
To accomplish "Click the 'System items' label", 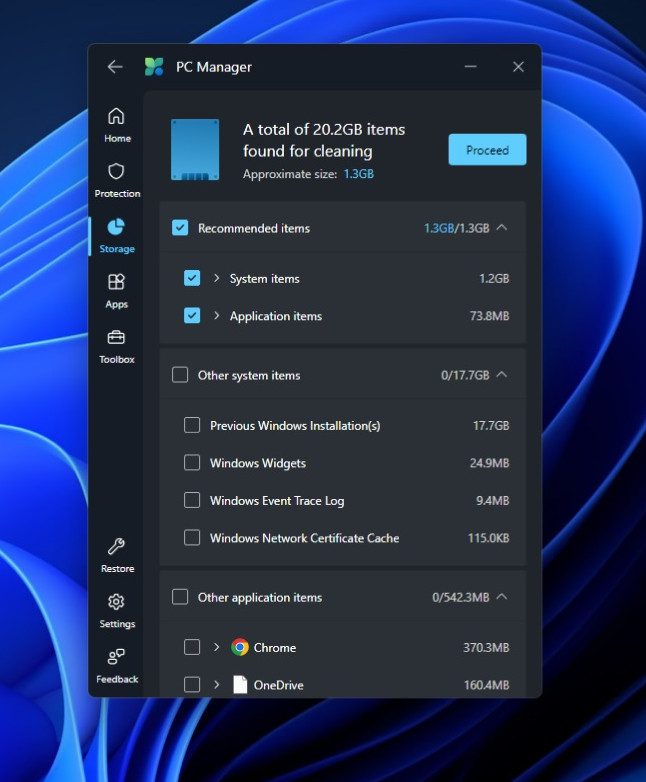I will [x=264, y=278].
